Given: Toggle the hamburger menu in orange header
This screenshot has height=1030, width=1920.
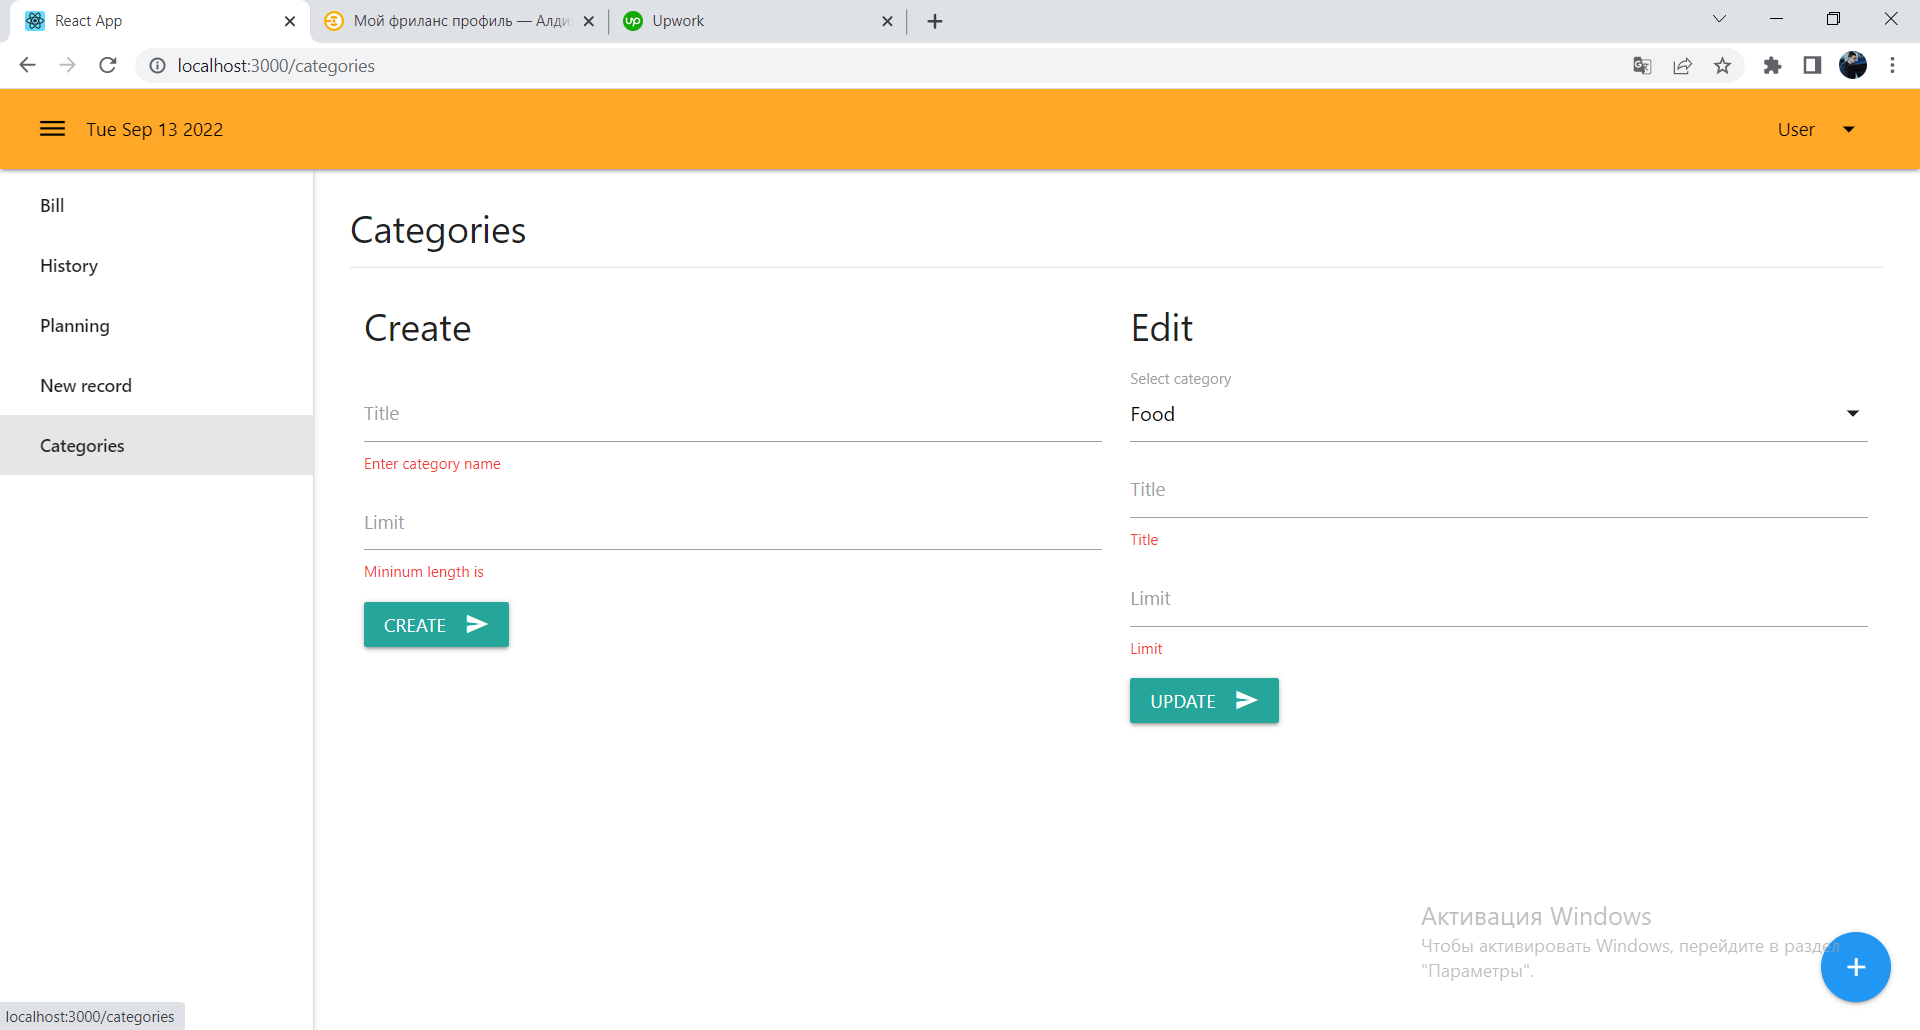Looking at the screenshot, I should [52, 129].
